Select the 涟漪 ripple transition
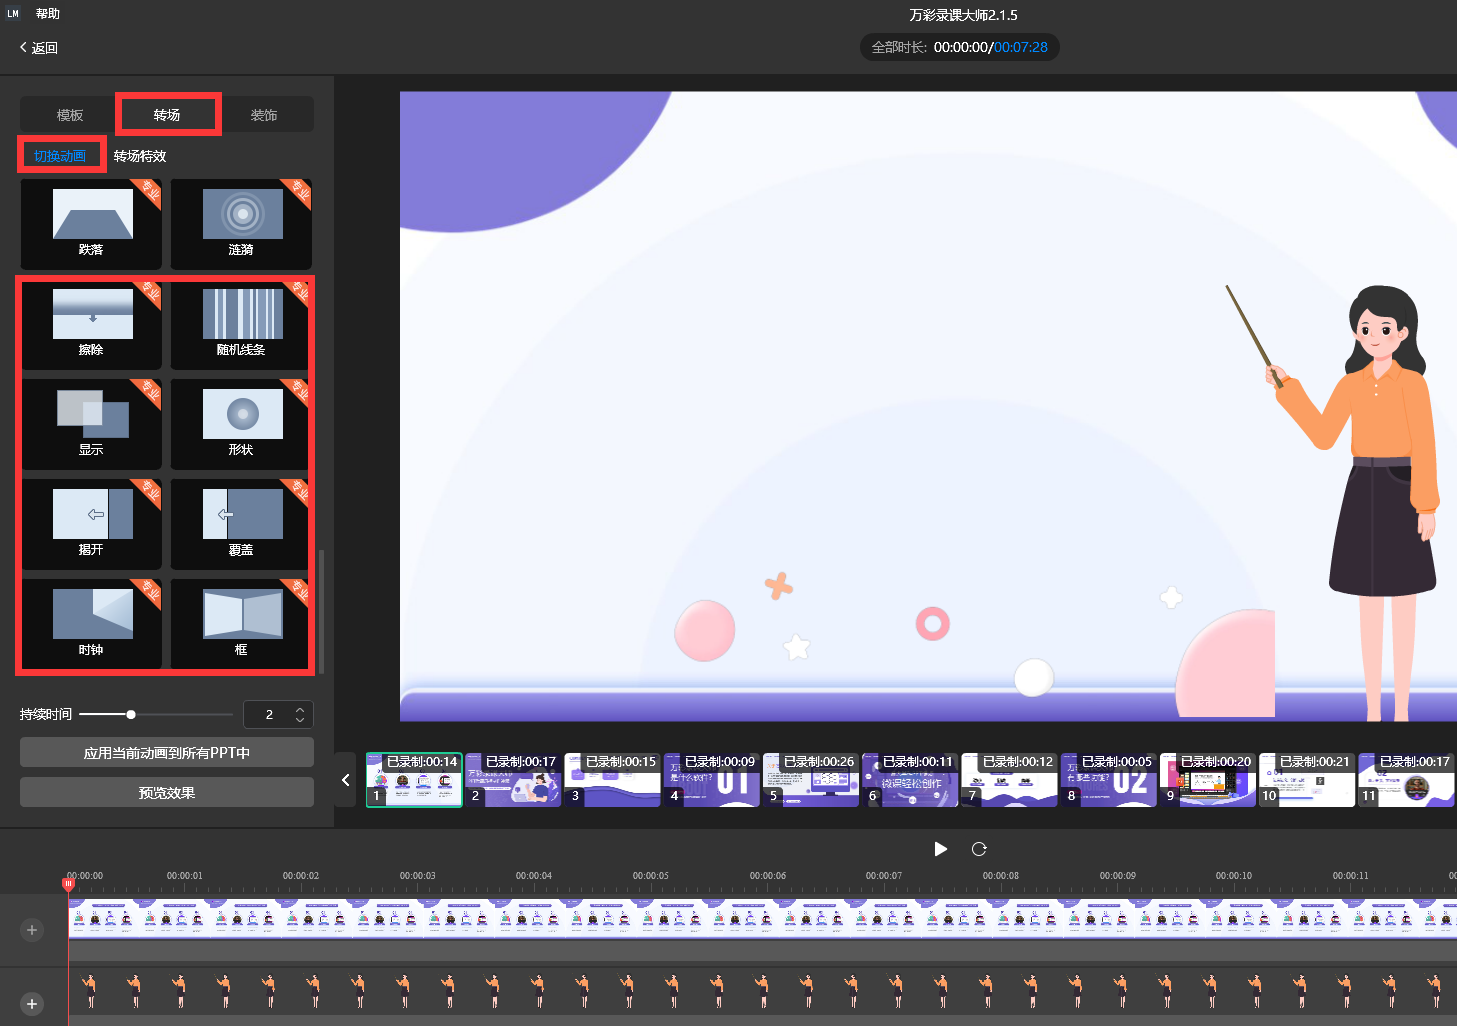Screen dimensions: 1457x1026 [x=241, y=224]
